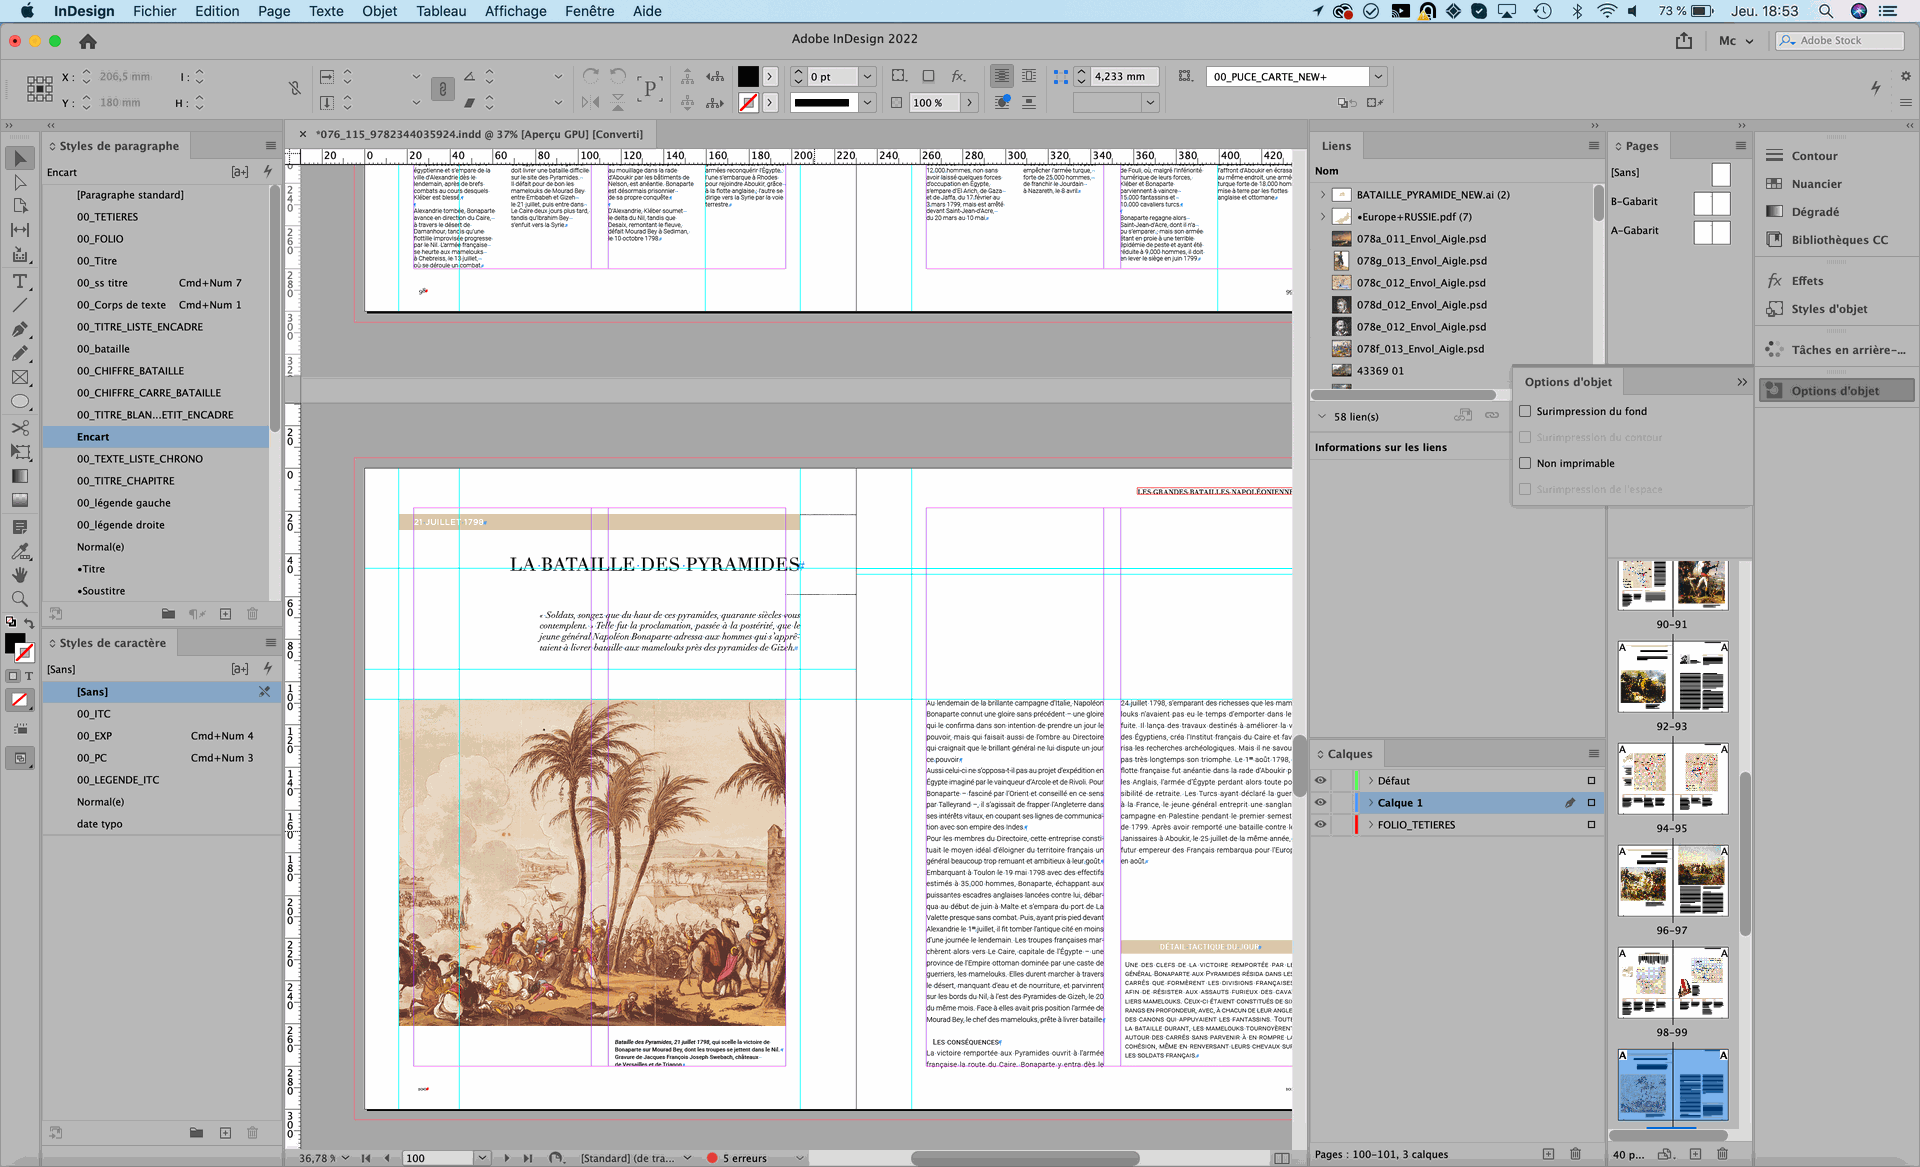1920x1167 pixels.
Task: Select the Direct Selection tool
Action: point(20,182)
